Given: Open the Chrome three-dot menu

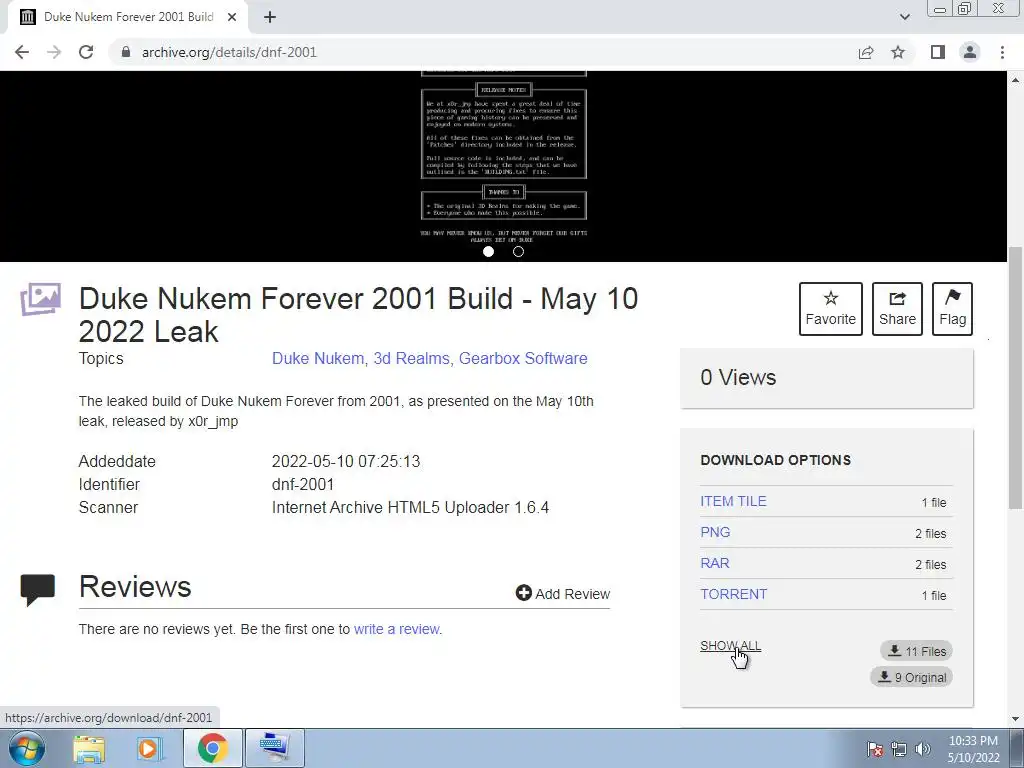Looking at the screenshot, I should (1002, 52).
